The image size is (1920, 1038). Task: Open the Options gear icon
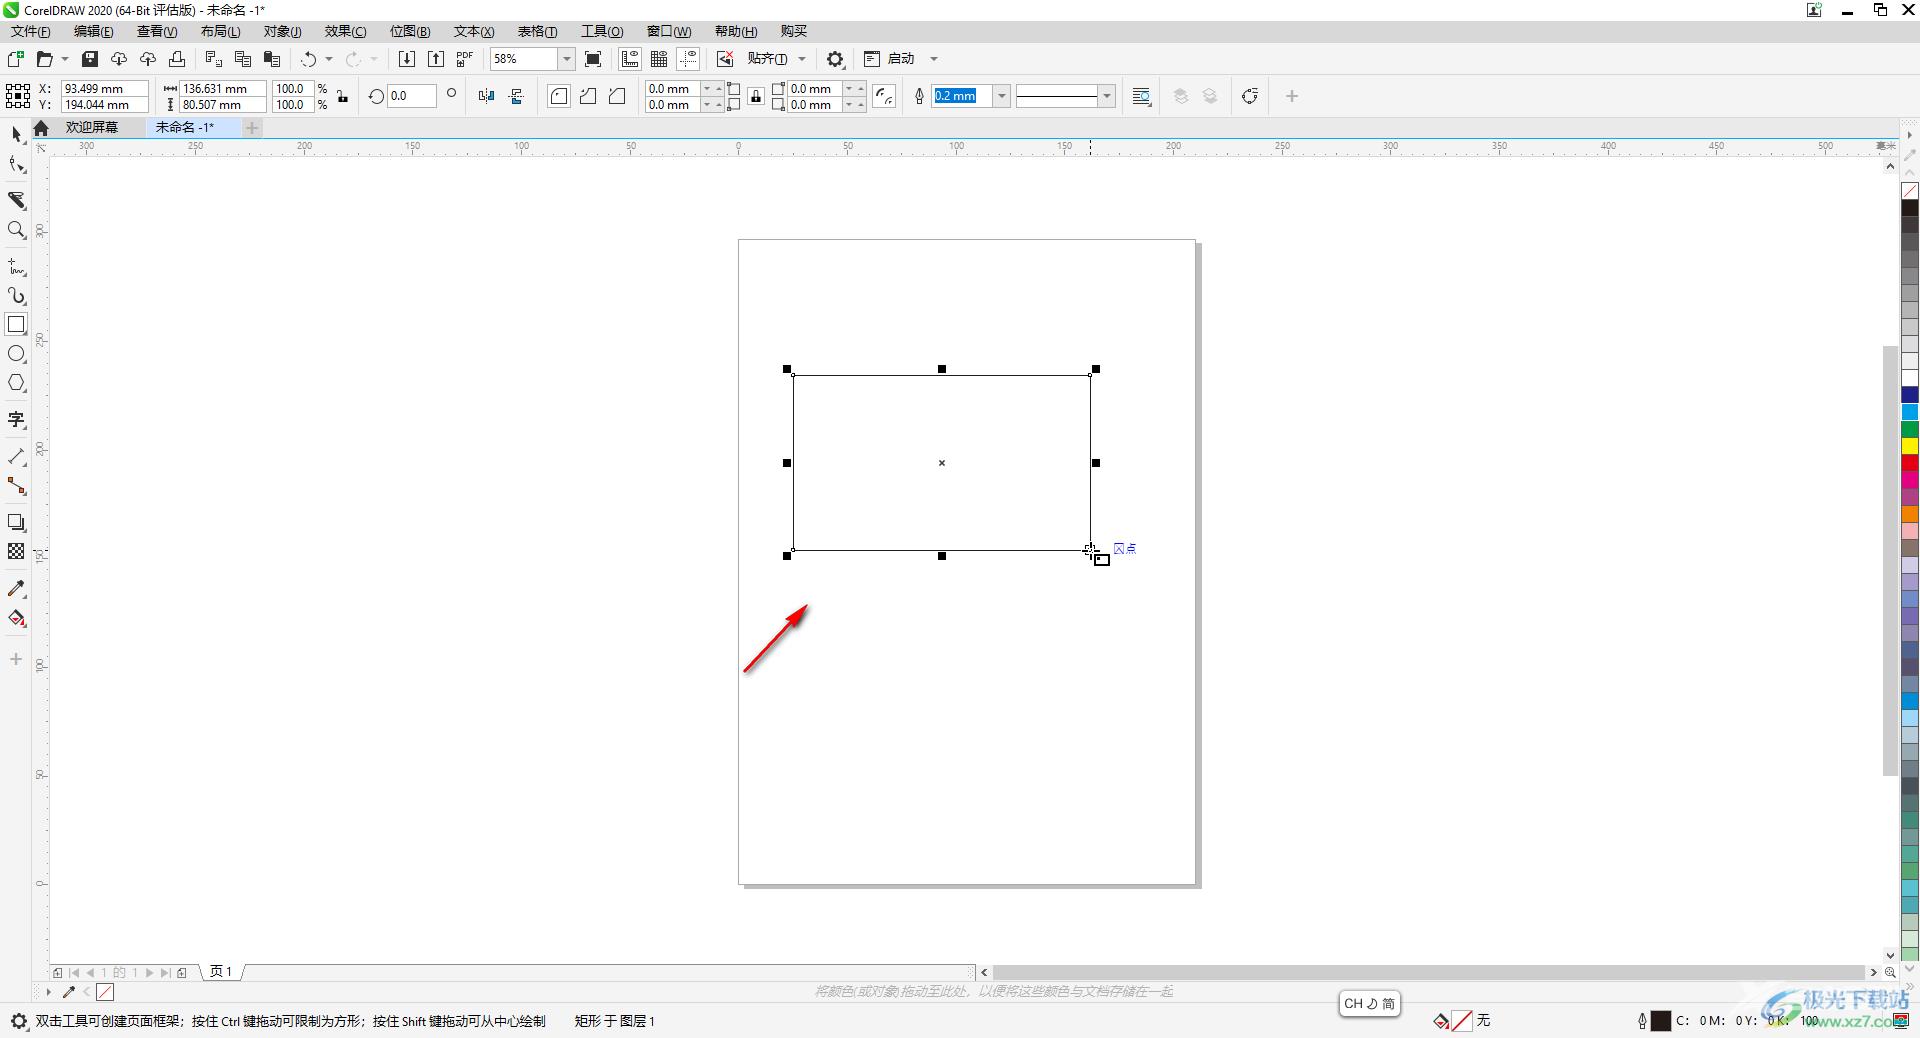point(836,59)
